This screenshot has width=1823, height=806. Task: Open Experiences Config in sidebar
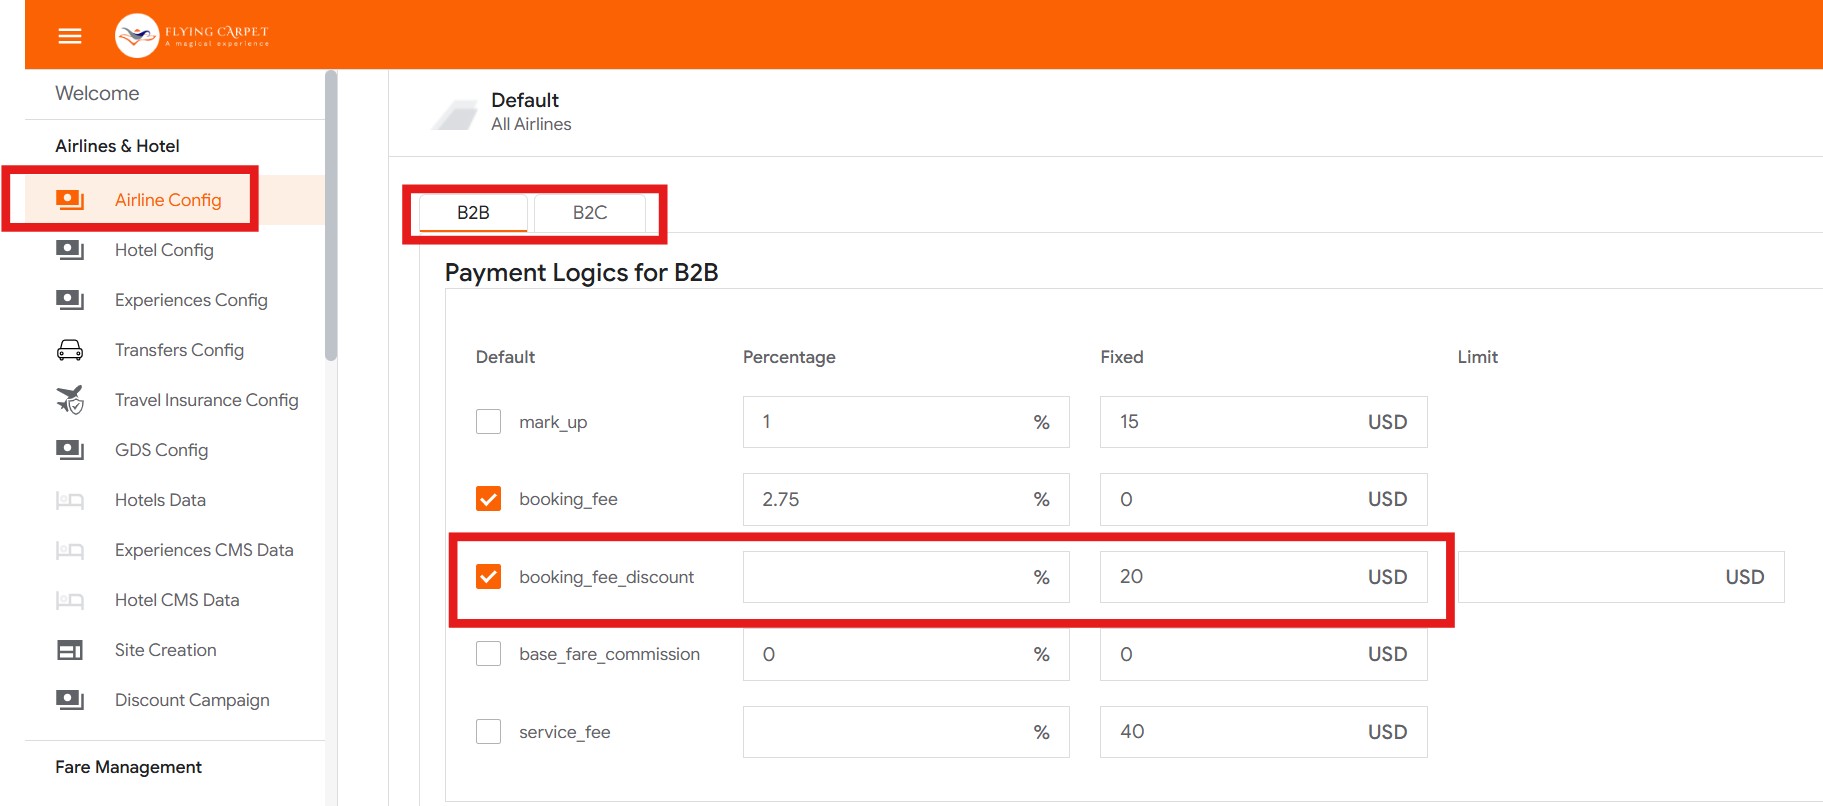pyautogui.click(x=191, y=300)
